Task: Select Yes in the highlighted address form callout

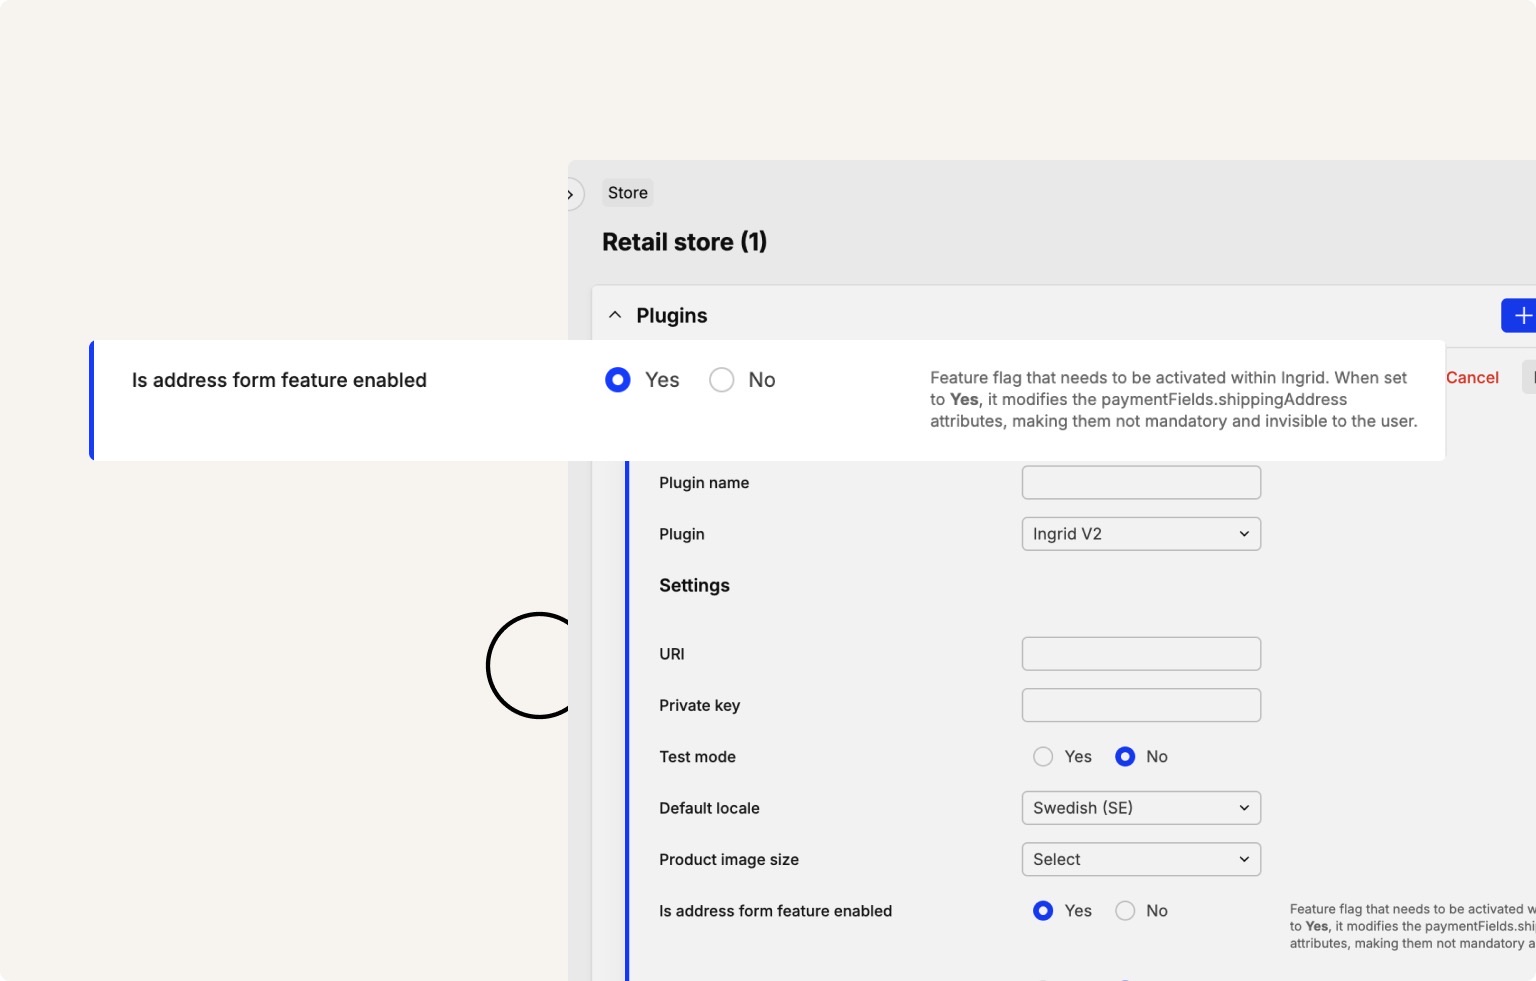Action: (618, 380)
